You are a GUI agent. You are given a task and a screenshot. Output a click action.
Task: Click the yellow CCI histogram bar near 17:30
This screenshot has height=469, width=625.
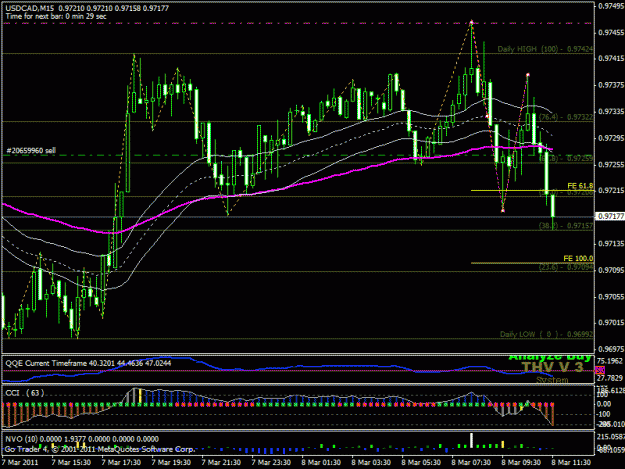click(140, 396)
